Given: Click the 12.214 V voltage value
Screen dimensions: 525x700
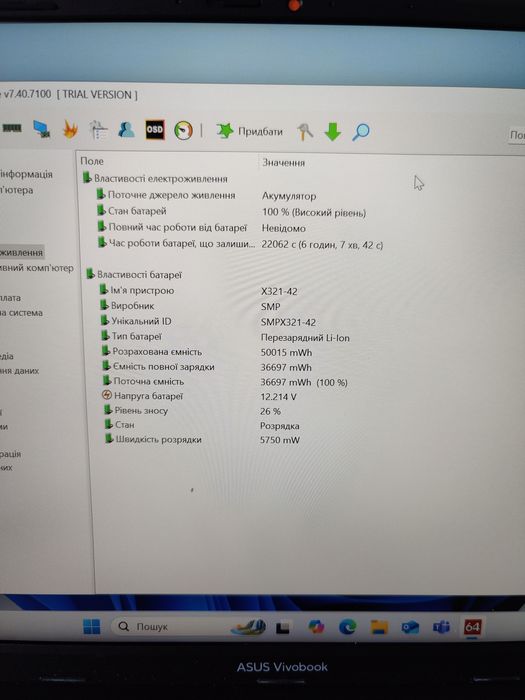Looking at the screenshot, I should pyautogui.click(x=279, y=396).
